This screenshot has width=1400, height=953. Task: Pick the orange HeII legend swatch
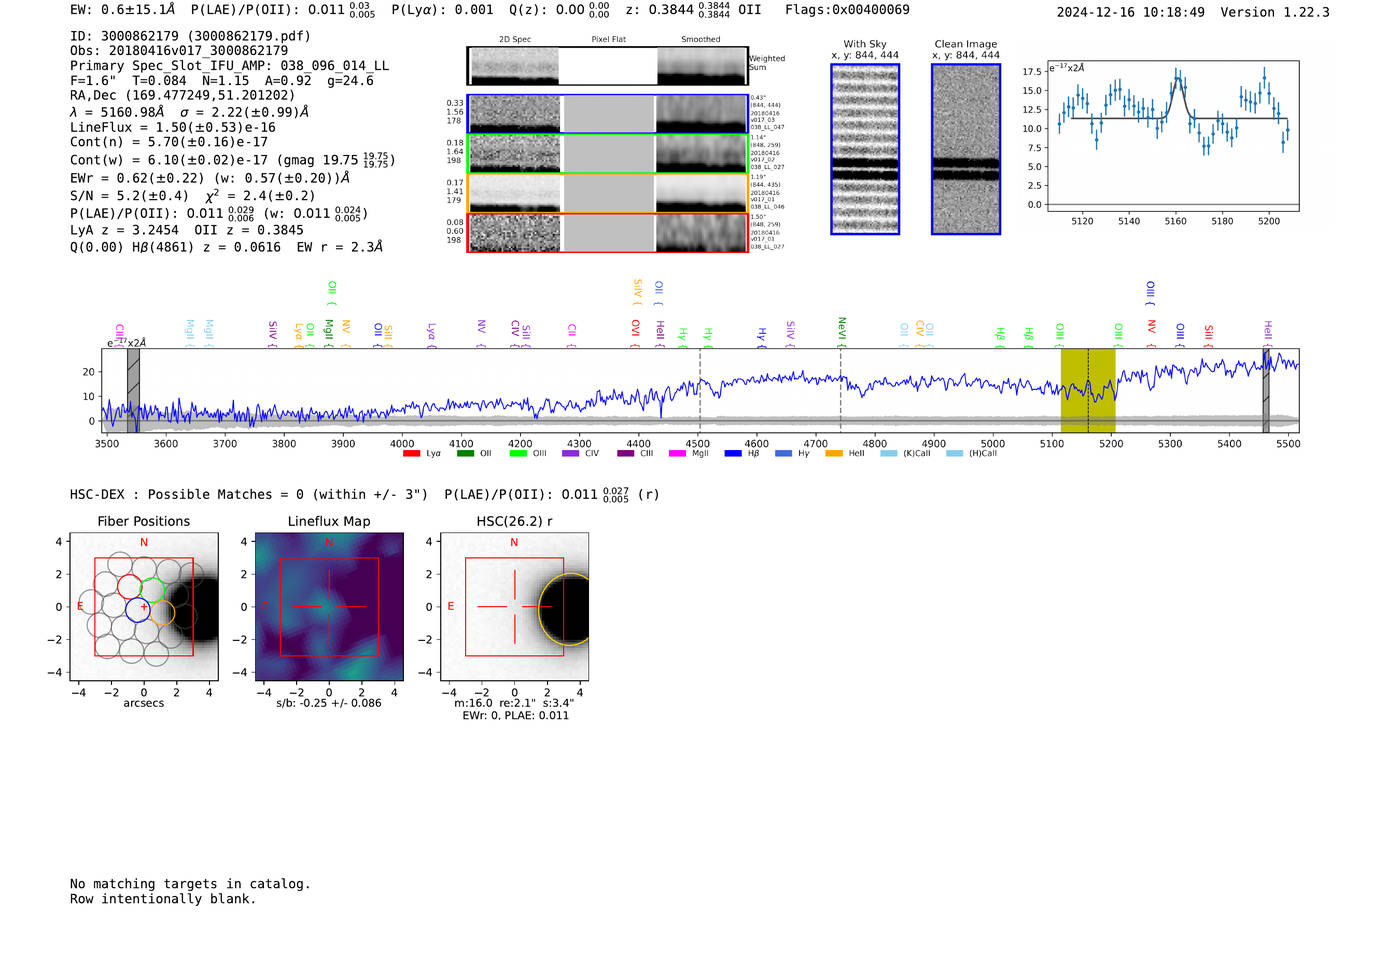point(834,454)
